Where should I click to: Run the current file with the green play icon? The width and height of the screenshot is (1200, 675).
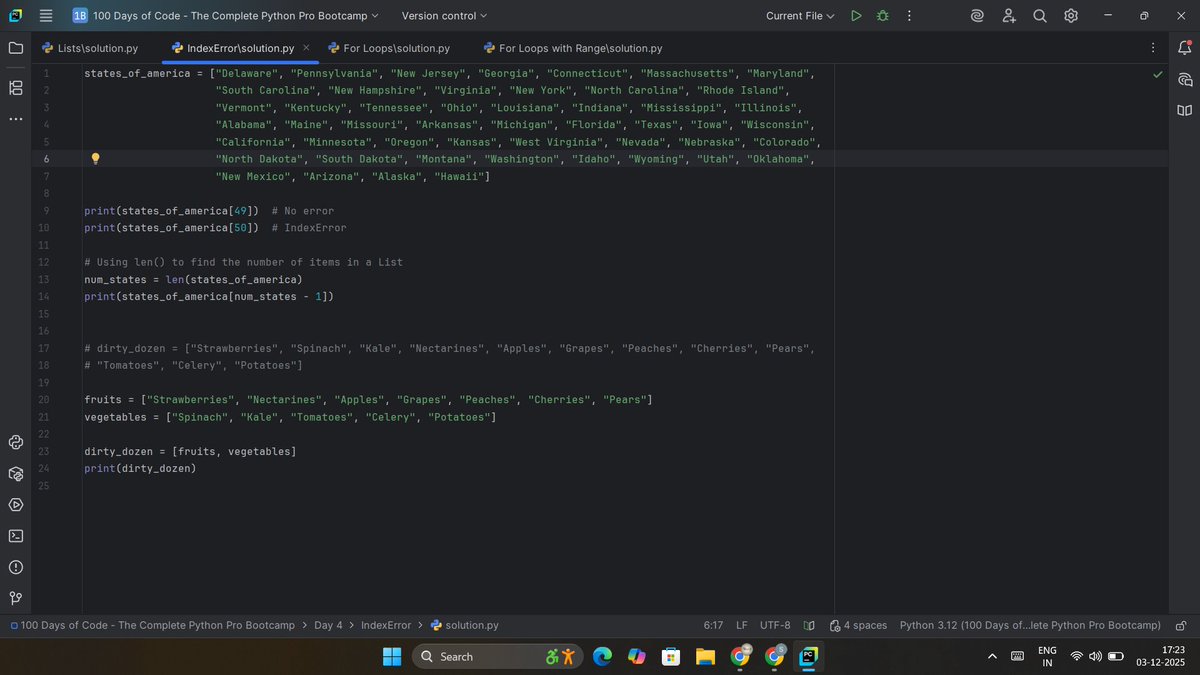[x=856, y=16]
